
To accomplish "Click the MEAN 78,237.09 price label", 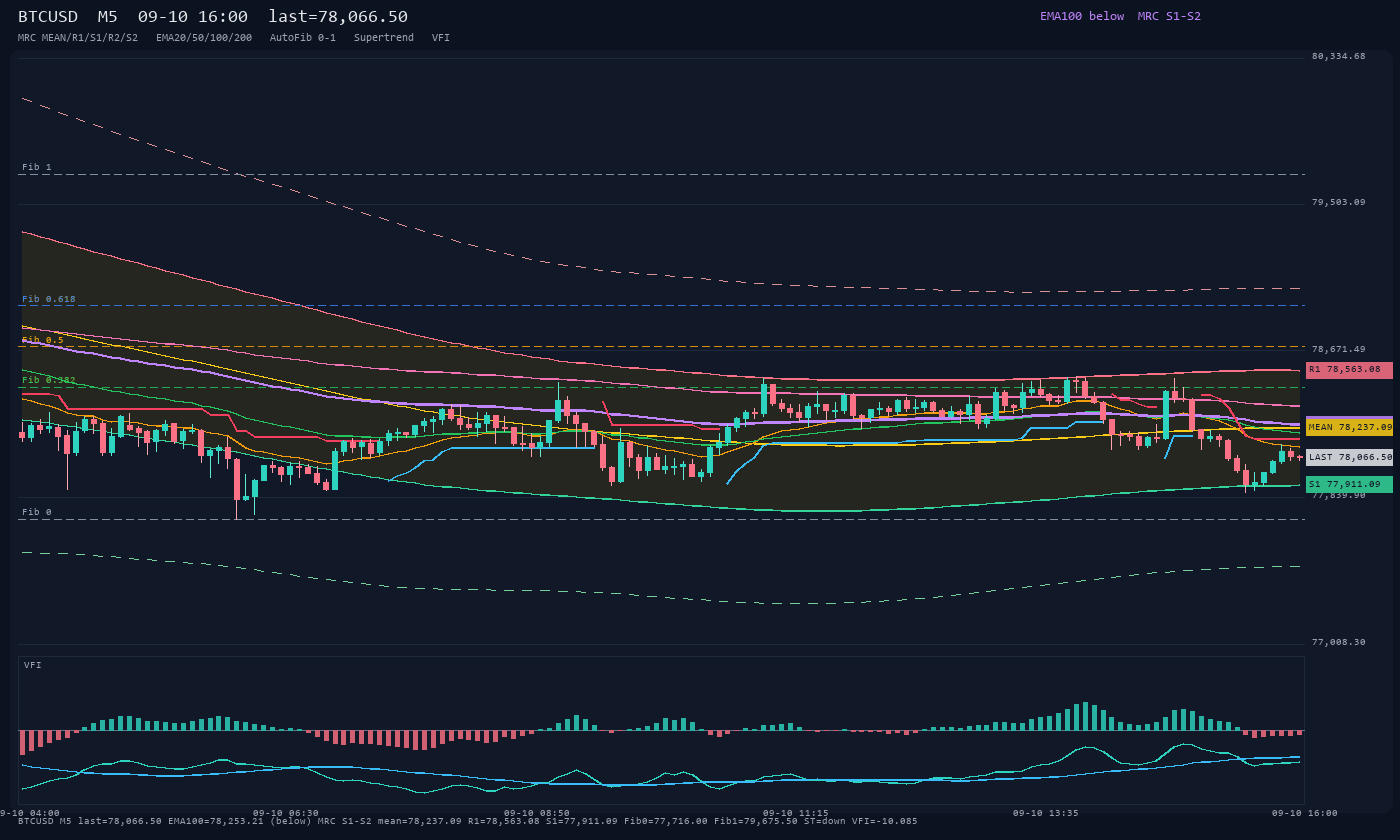I will click(x=1349, y=427).
